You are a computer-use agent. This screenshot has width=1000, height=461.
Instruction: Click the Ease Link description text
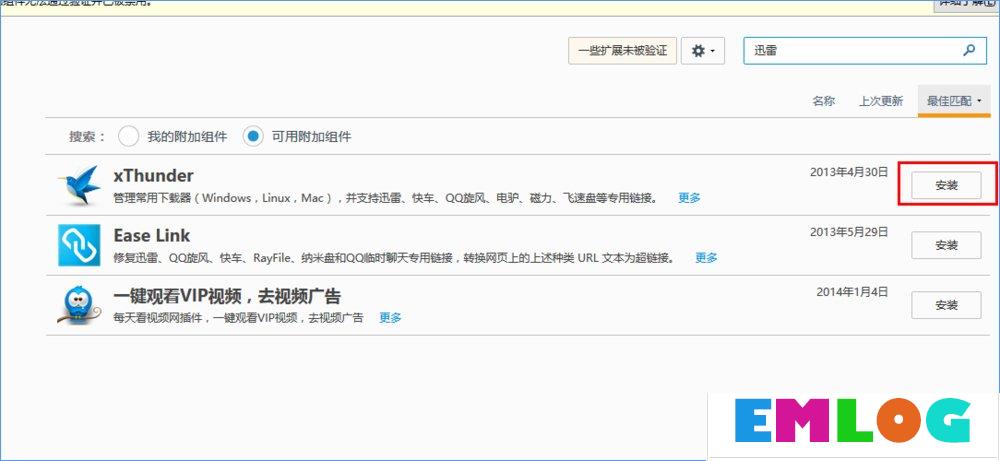(x=394, y=258)
